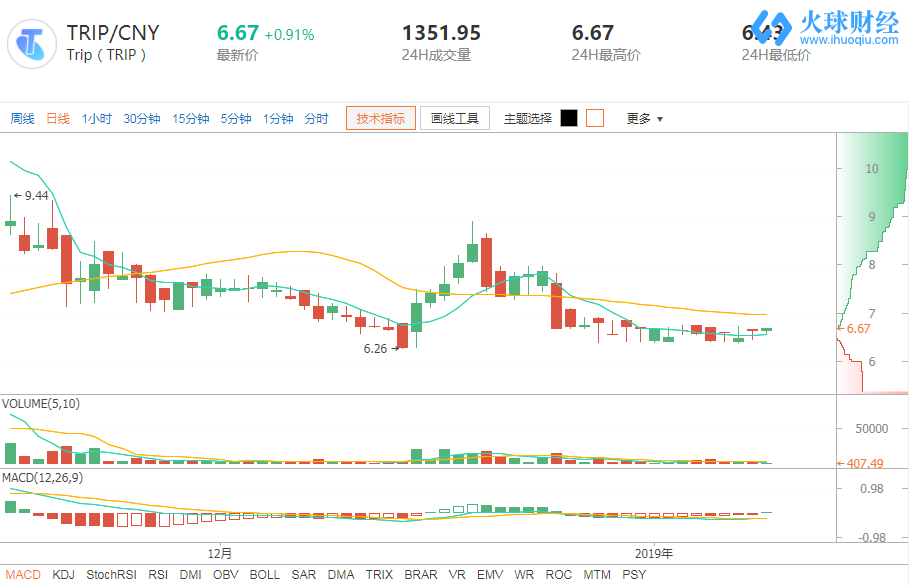The image size is (909, 585).
Task: Select the OBV volume indicator
Action: click(226, 575)
